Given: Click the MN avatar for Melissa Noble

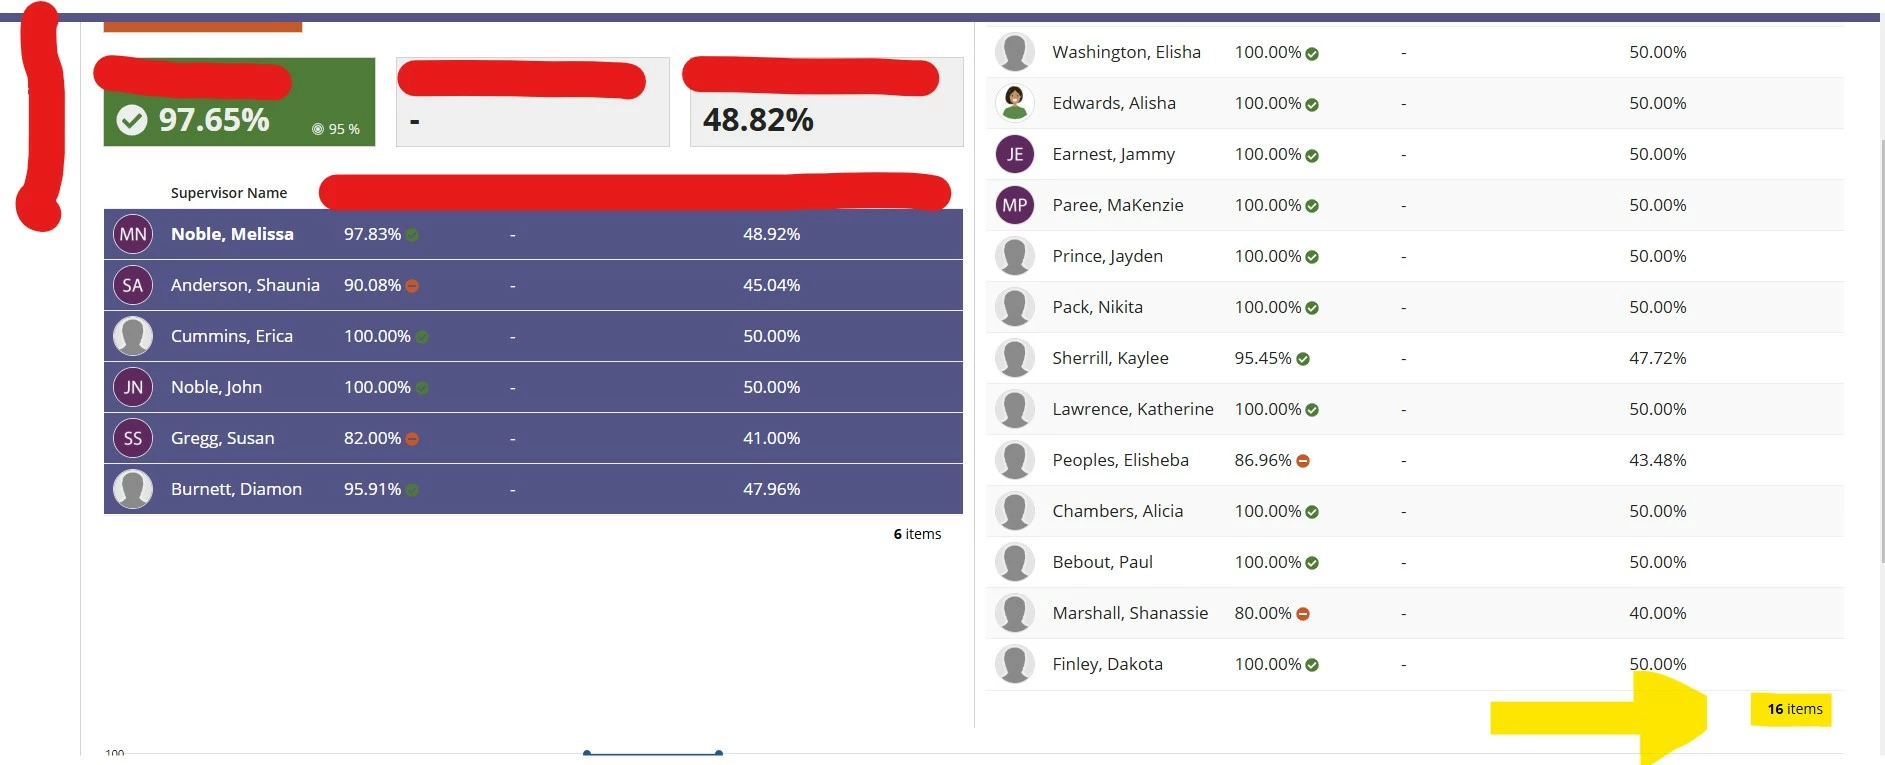Looking at the screenshot, I should click(x=133, y=234).
